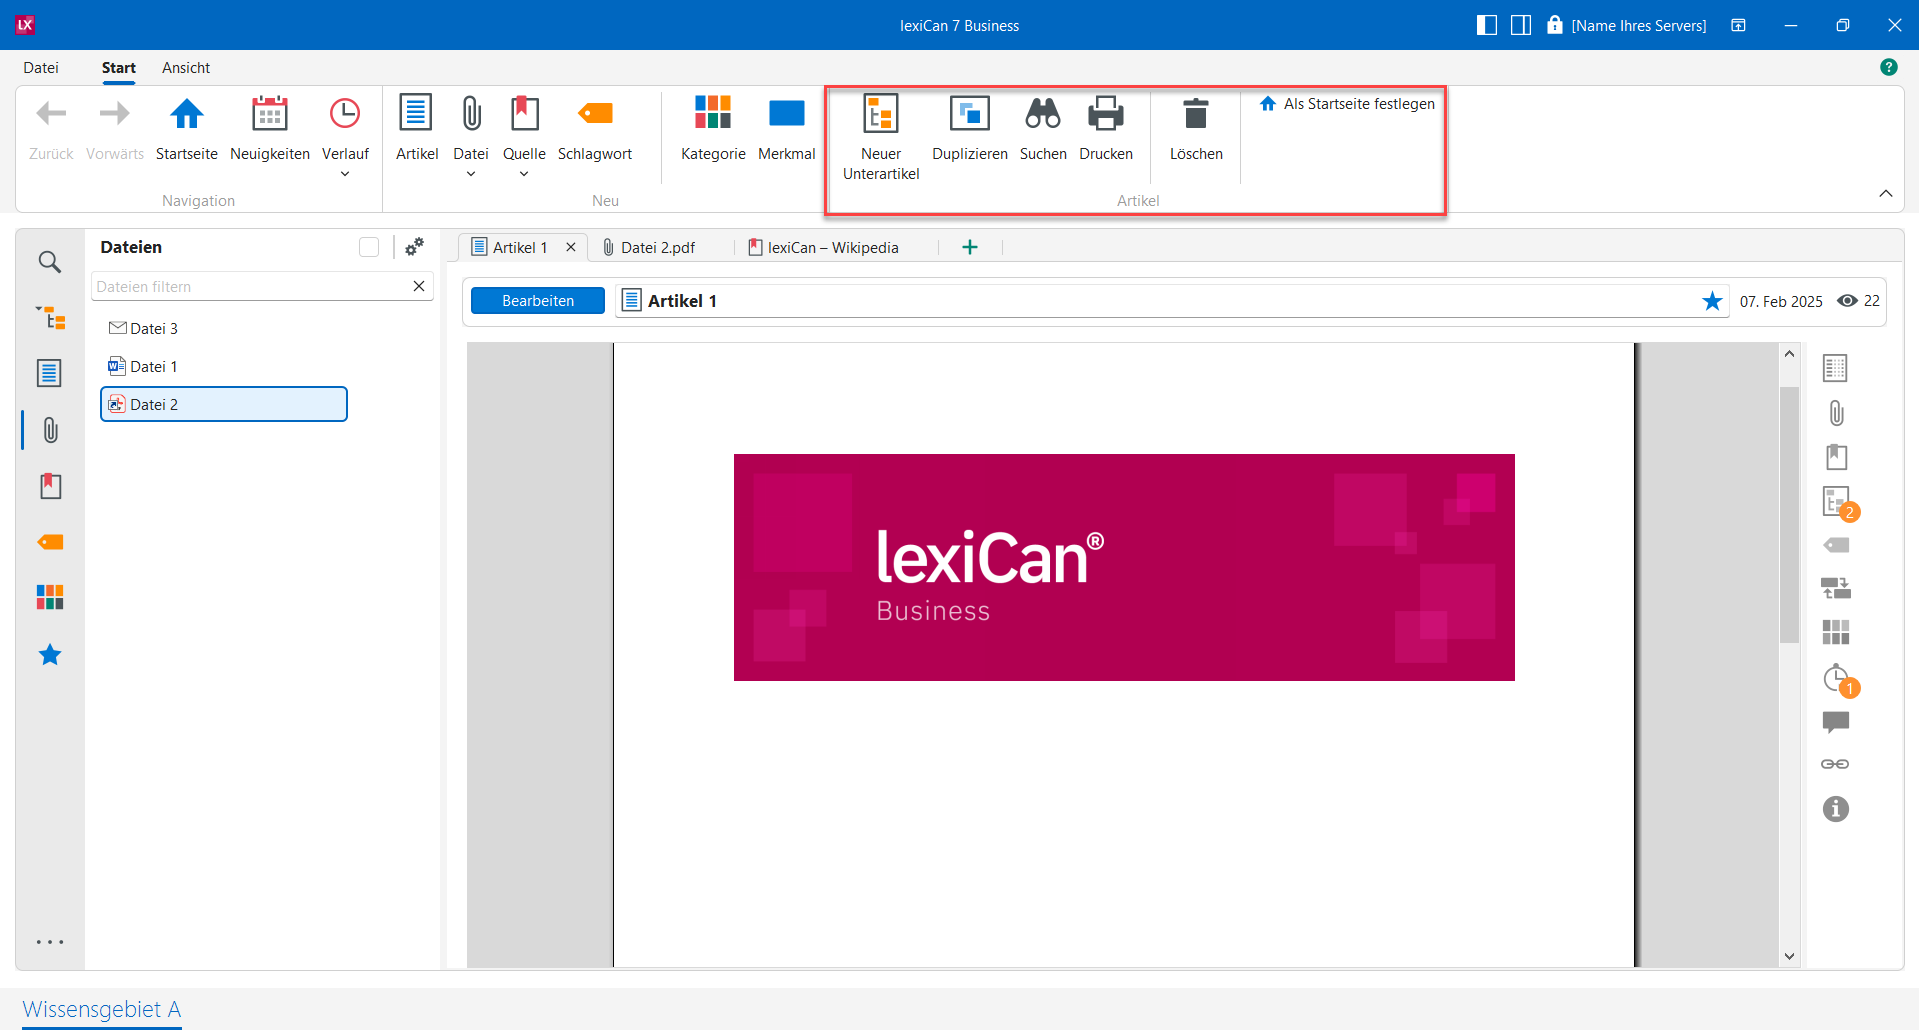Screen dimensions: 1919x1030
Task: Open Suchen with the binoculars icon
Action: [x=1042, y=115]
